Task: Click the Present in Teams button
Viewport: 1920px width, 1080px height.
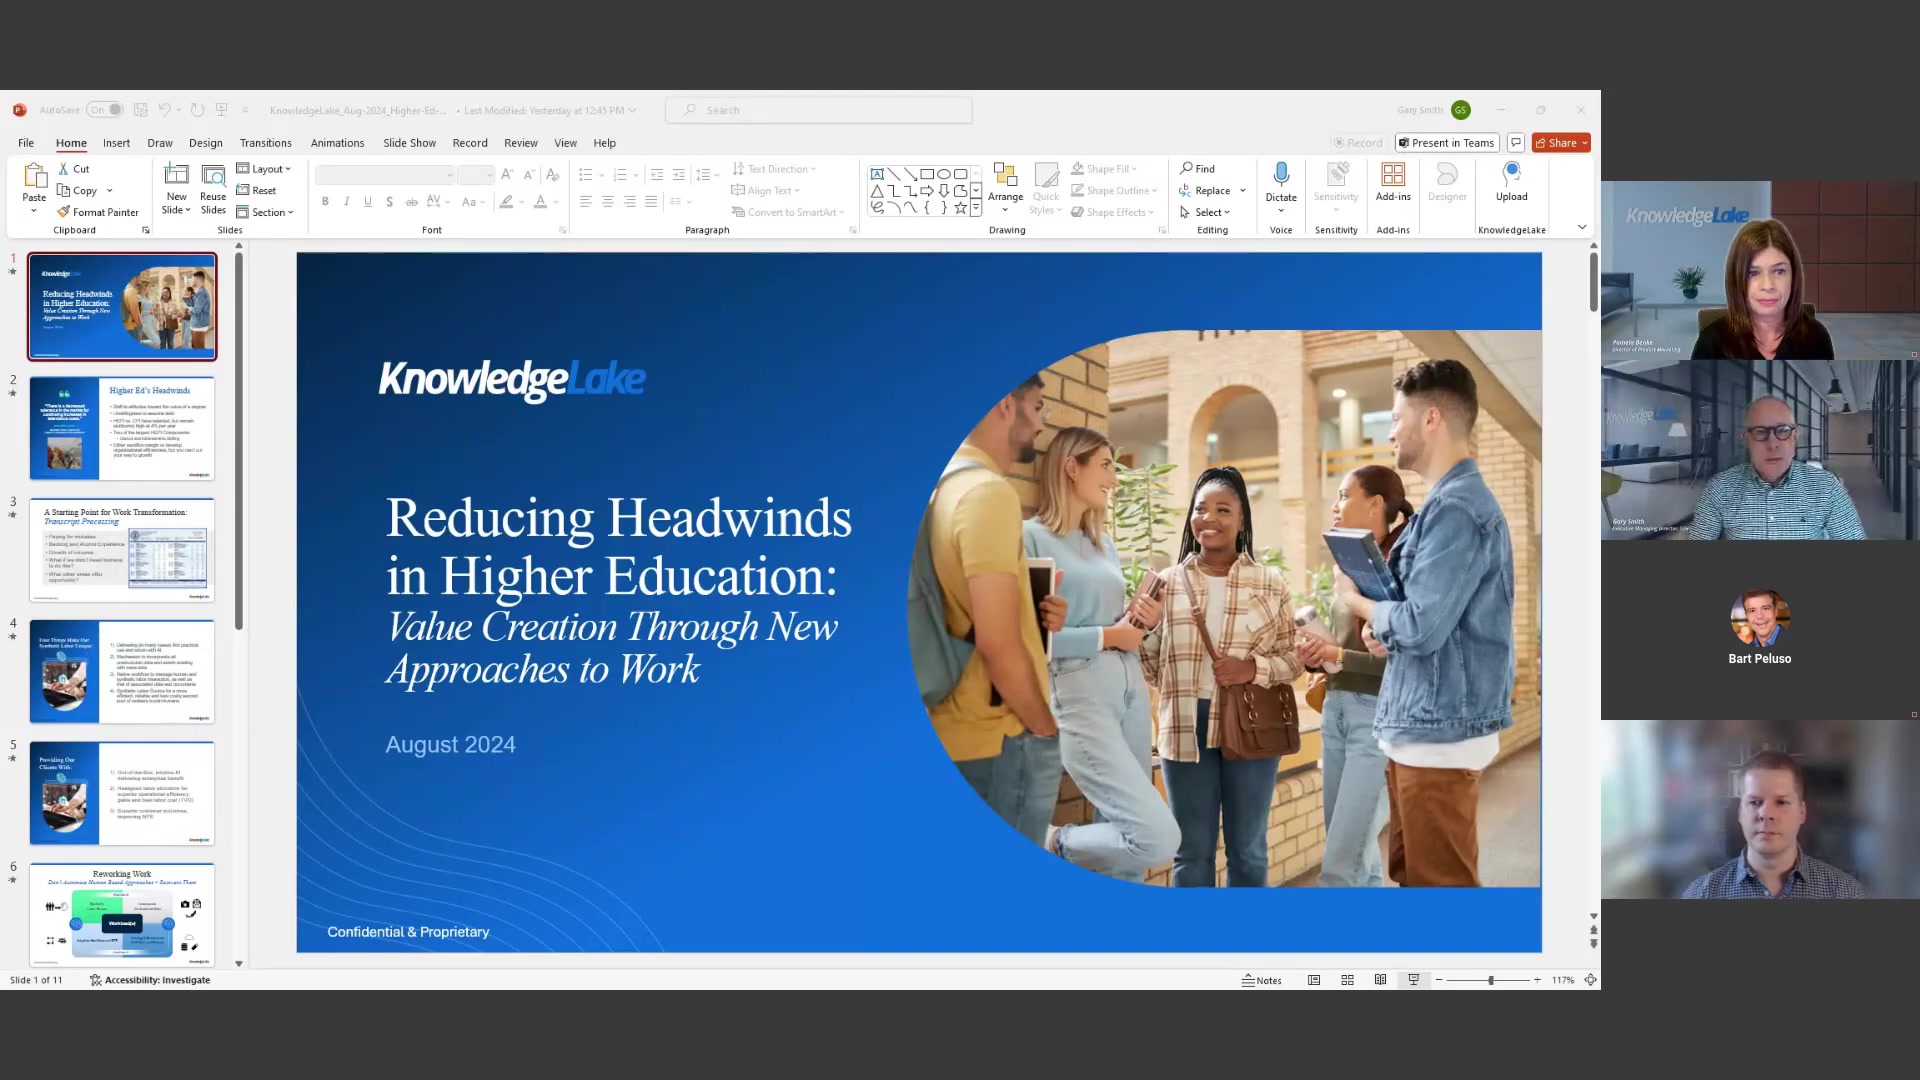Action: [1447, 143]
